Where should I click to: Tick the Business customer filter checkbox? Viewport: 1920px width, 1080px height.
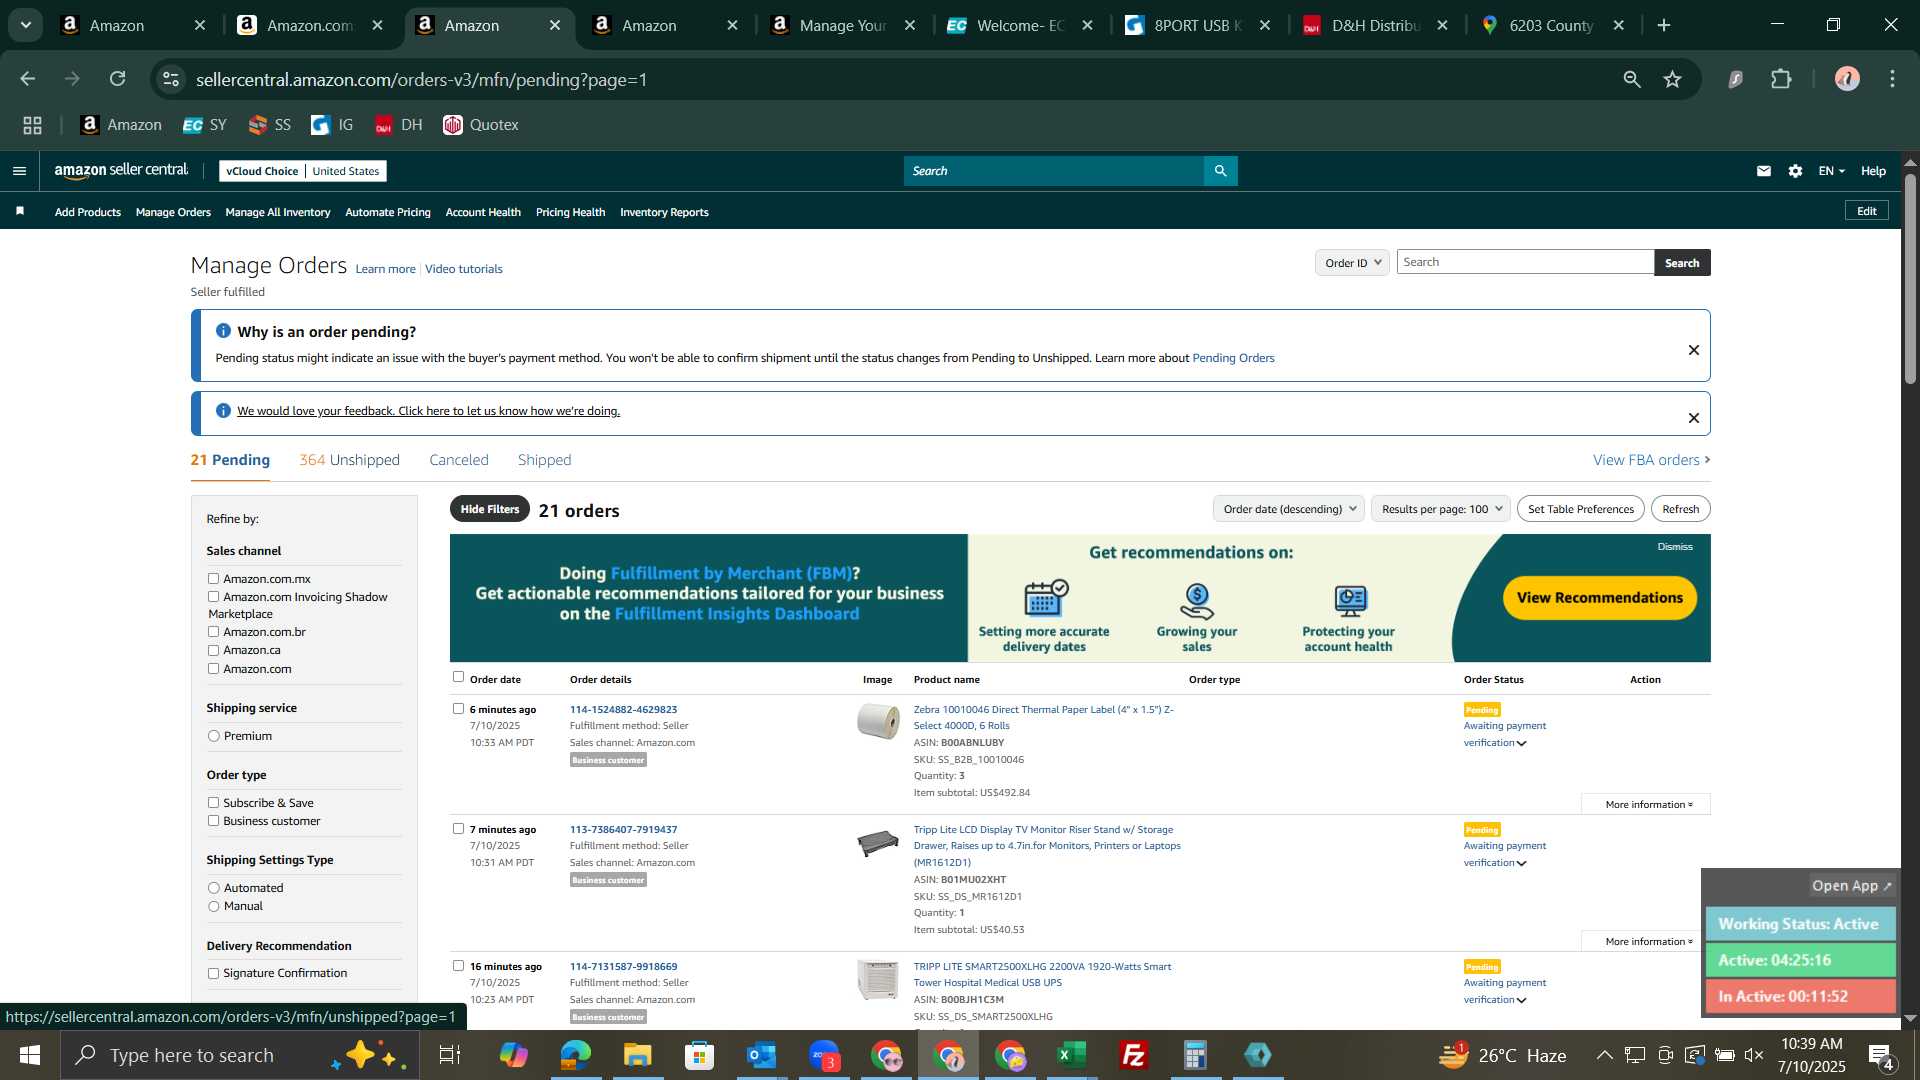click(213, 821)
